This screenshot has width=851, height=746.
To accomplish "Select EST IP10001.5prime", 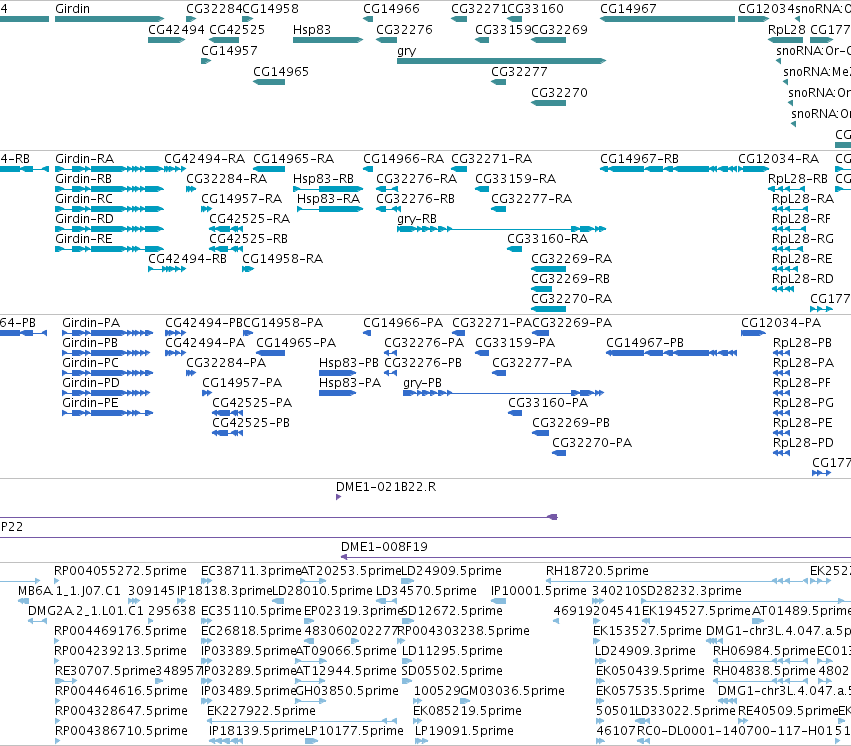I will (x=498, y=601).
